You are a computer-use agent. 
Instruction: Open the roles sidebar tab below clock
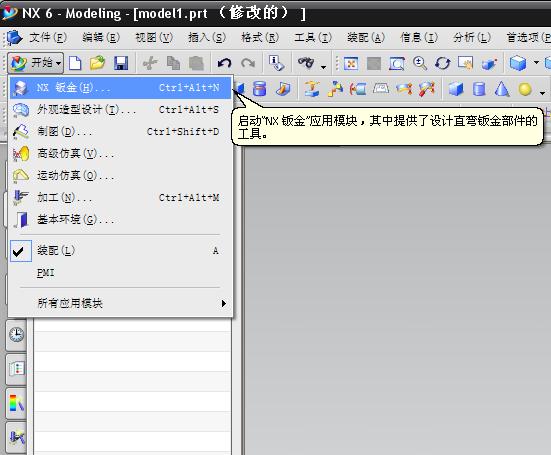tap(16, 369)
